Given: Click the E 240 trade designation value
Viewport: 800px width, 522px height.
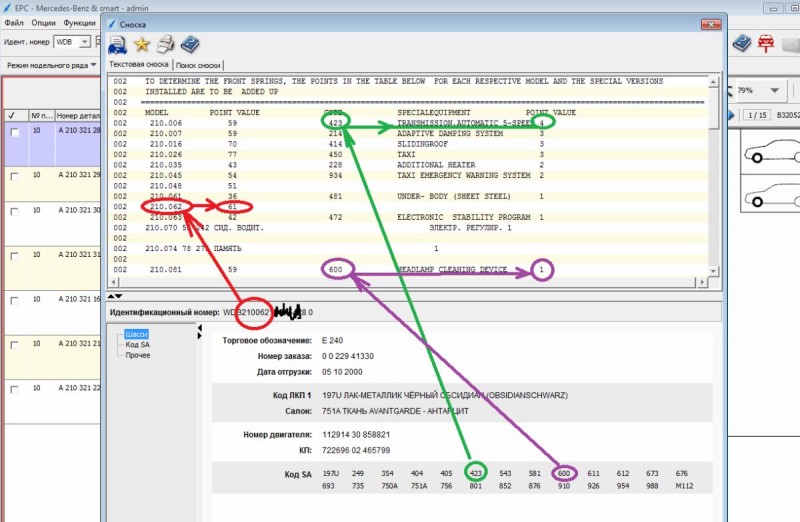Looking at the screenshot, I should 333,340.
